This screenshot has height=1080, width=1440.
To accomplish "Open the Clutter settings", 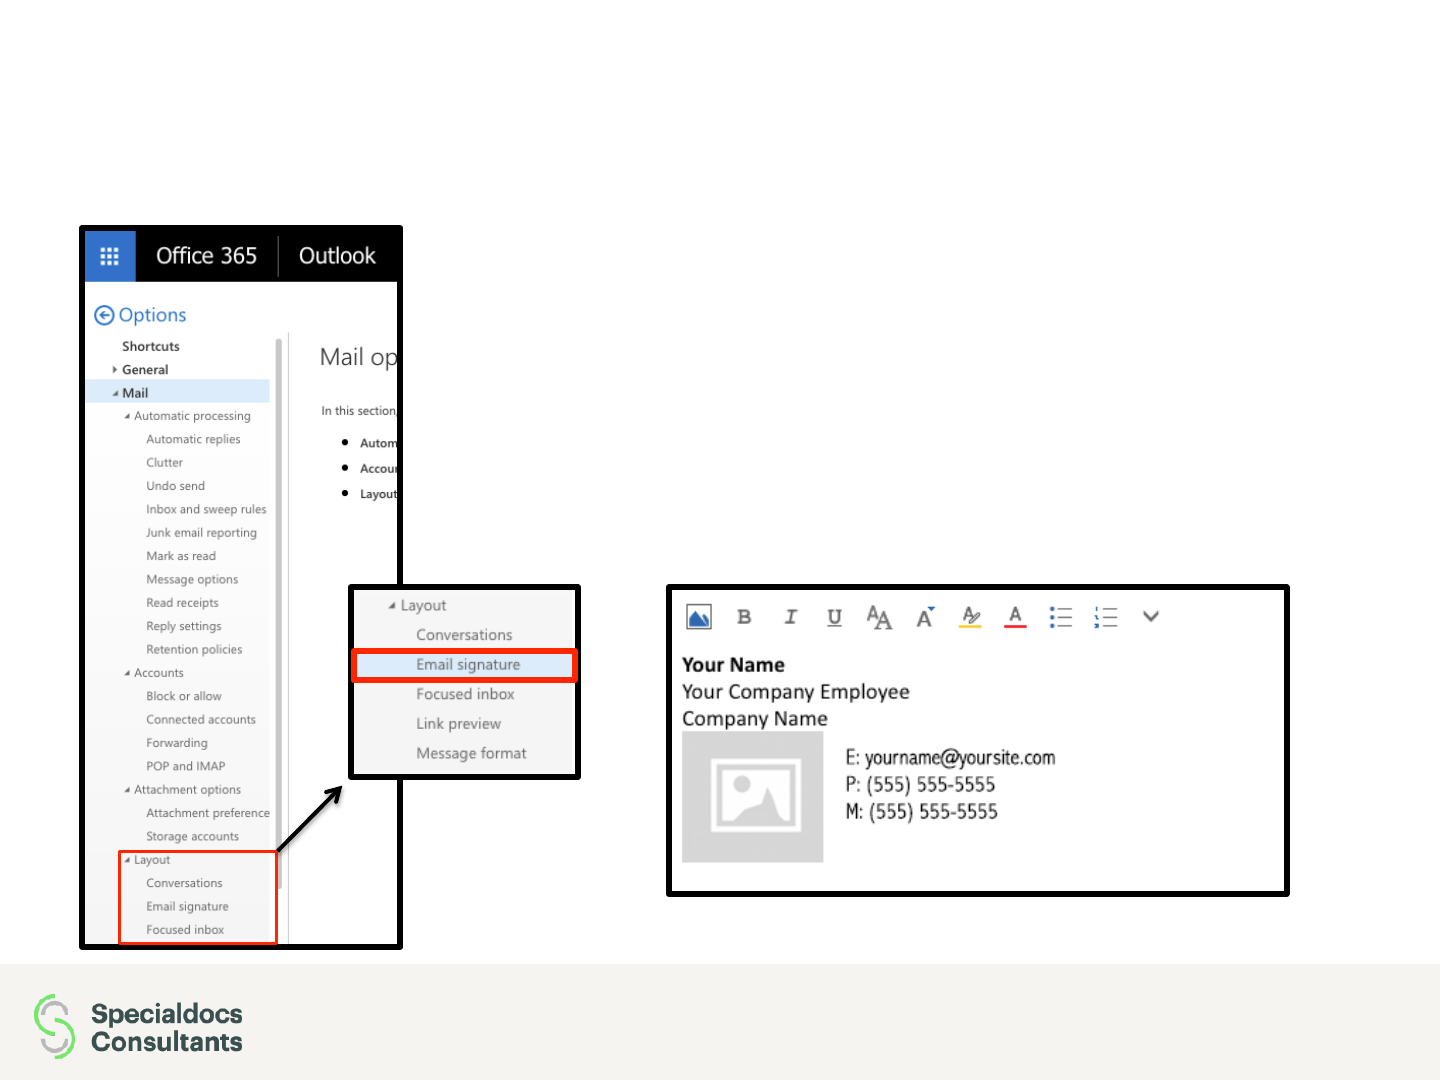I will pos(164,463).
